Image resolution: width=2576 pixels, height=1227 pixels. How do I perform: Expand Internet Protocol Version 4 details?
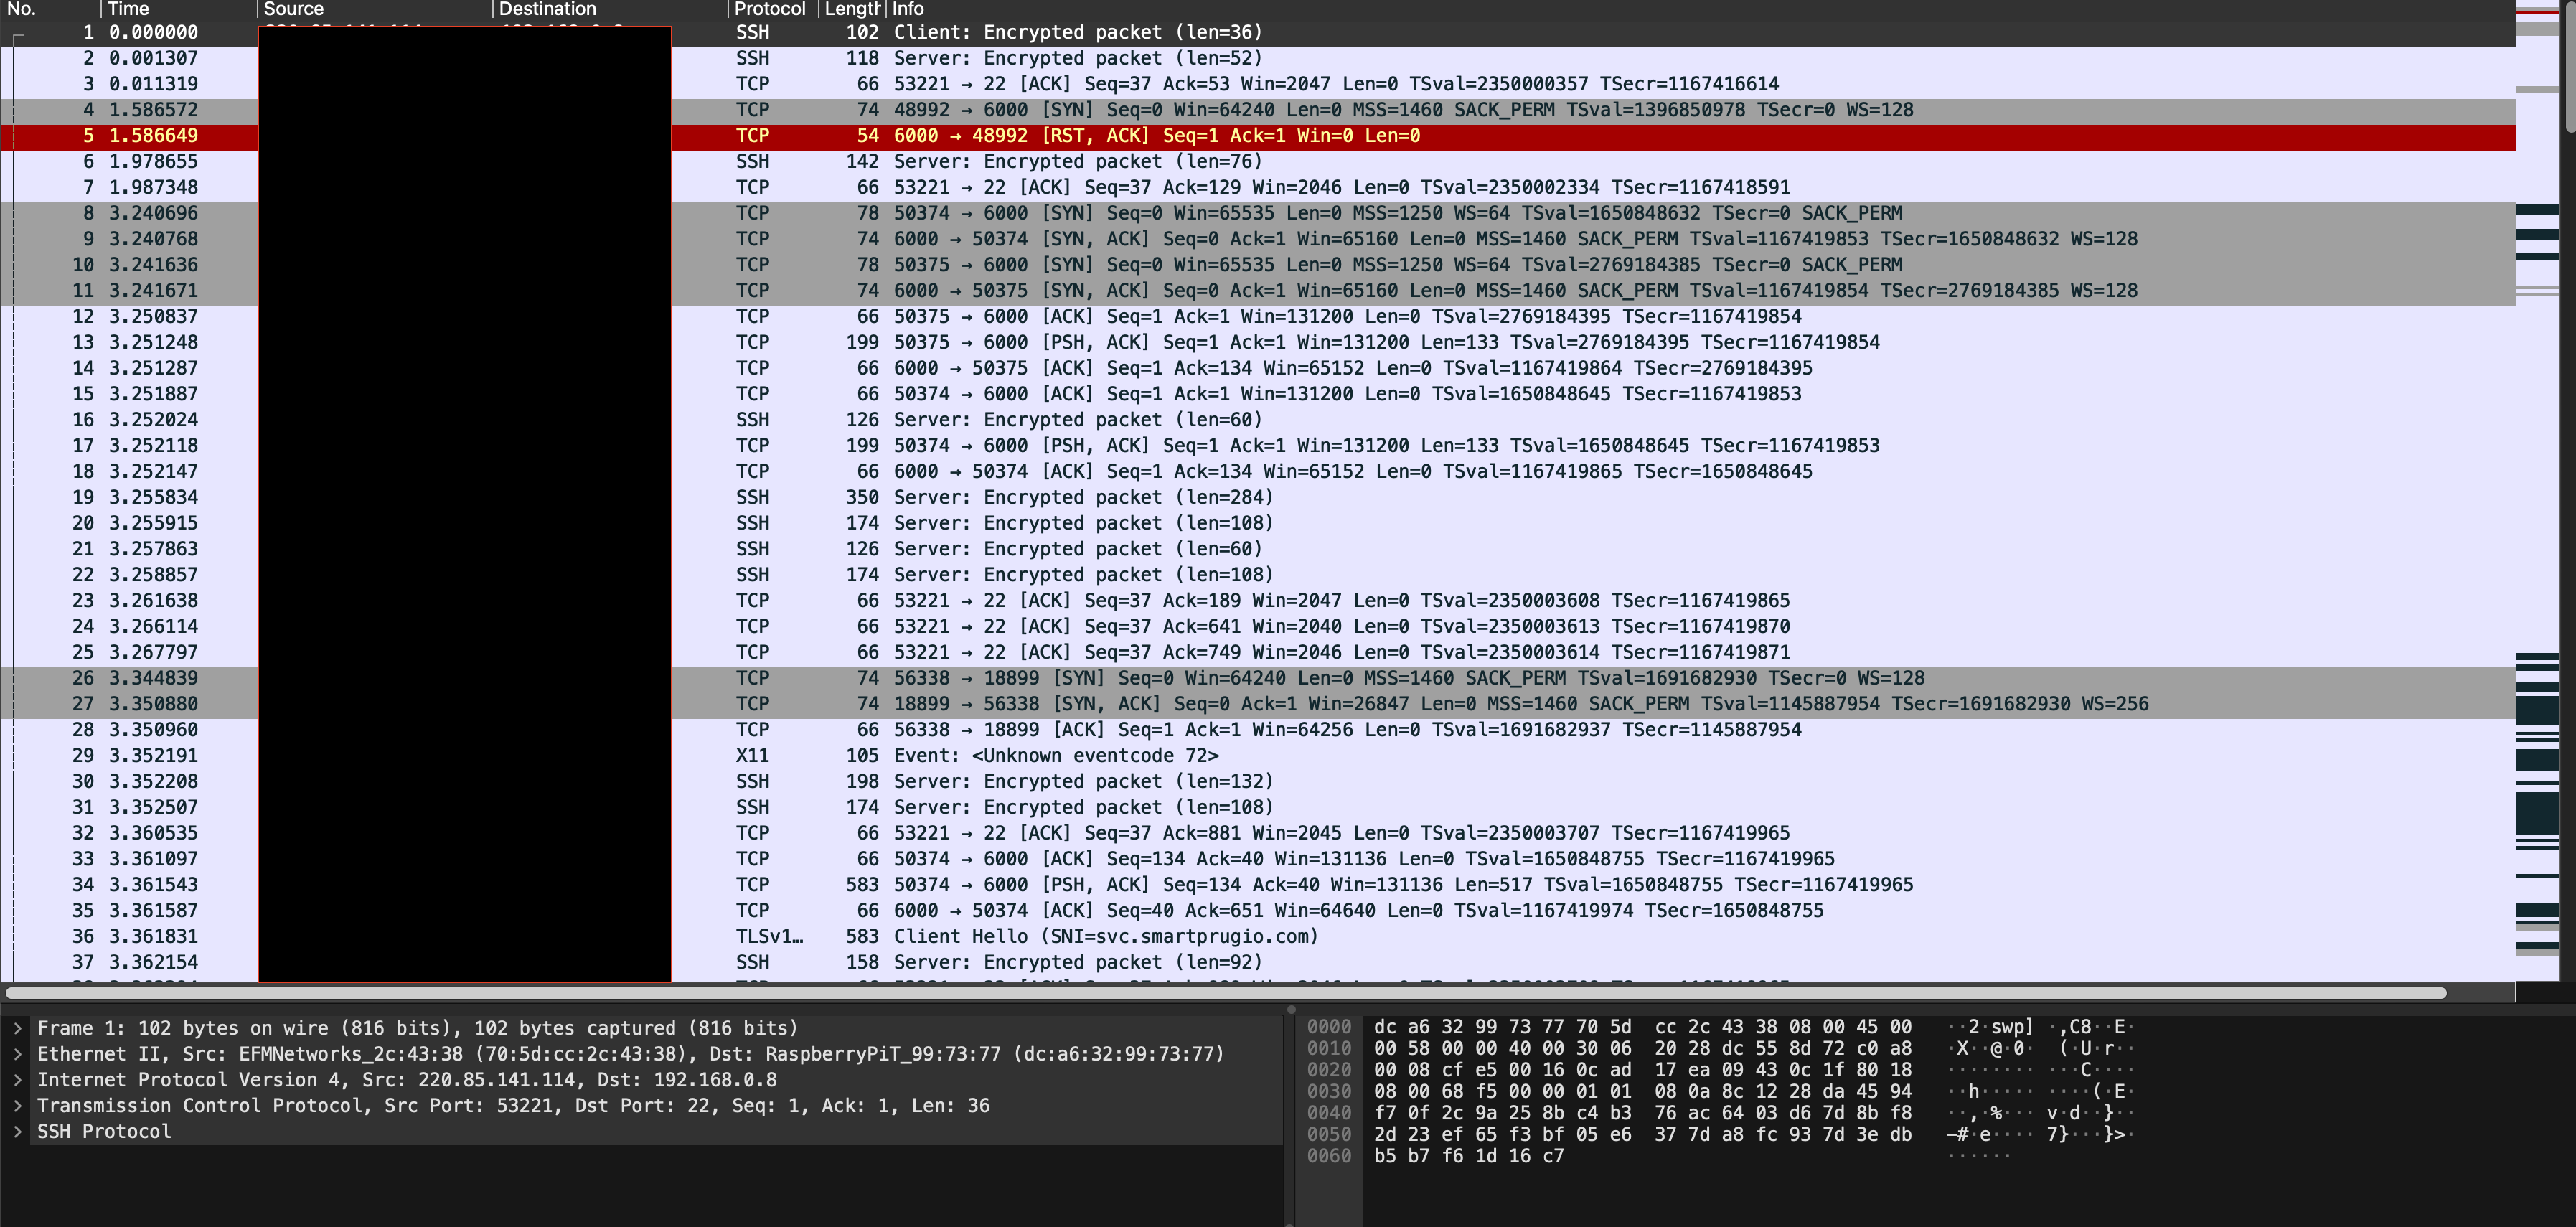(x=17, y=1080)
